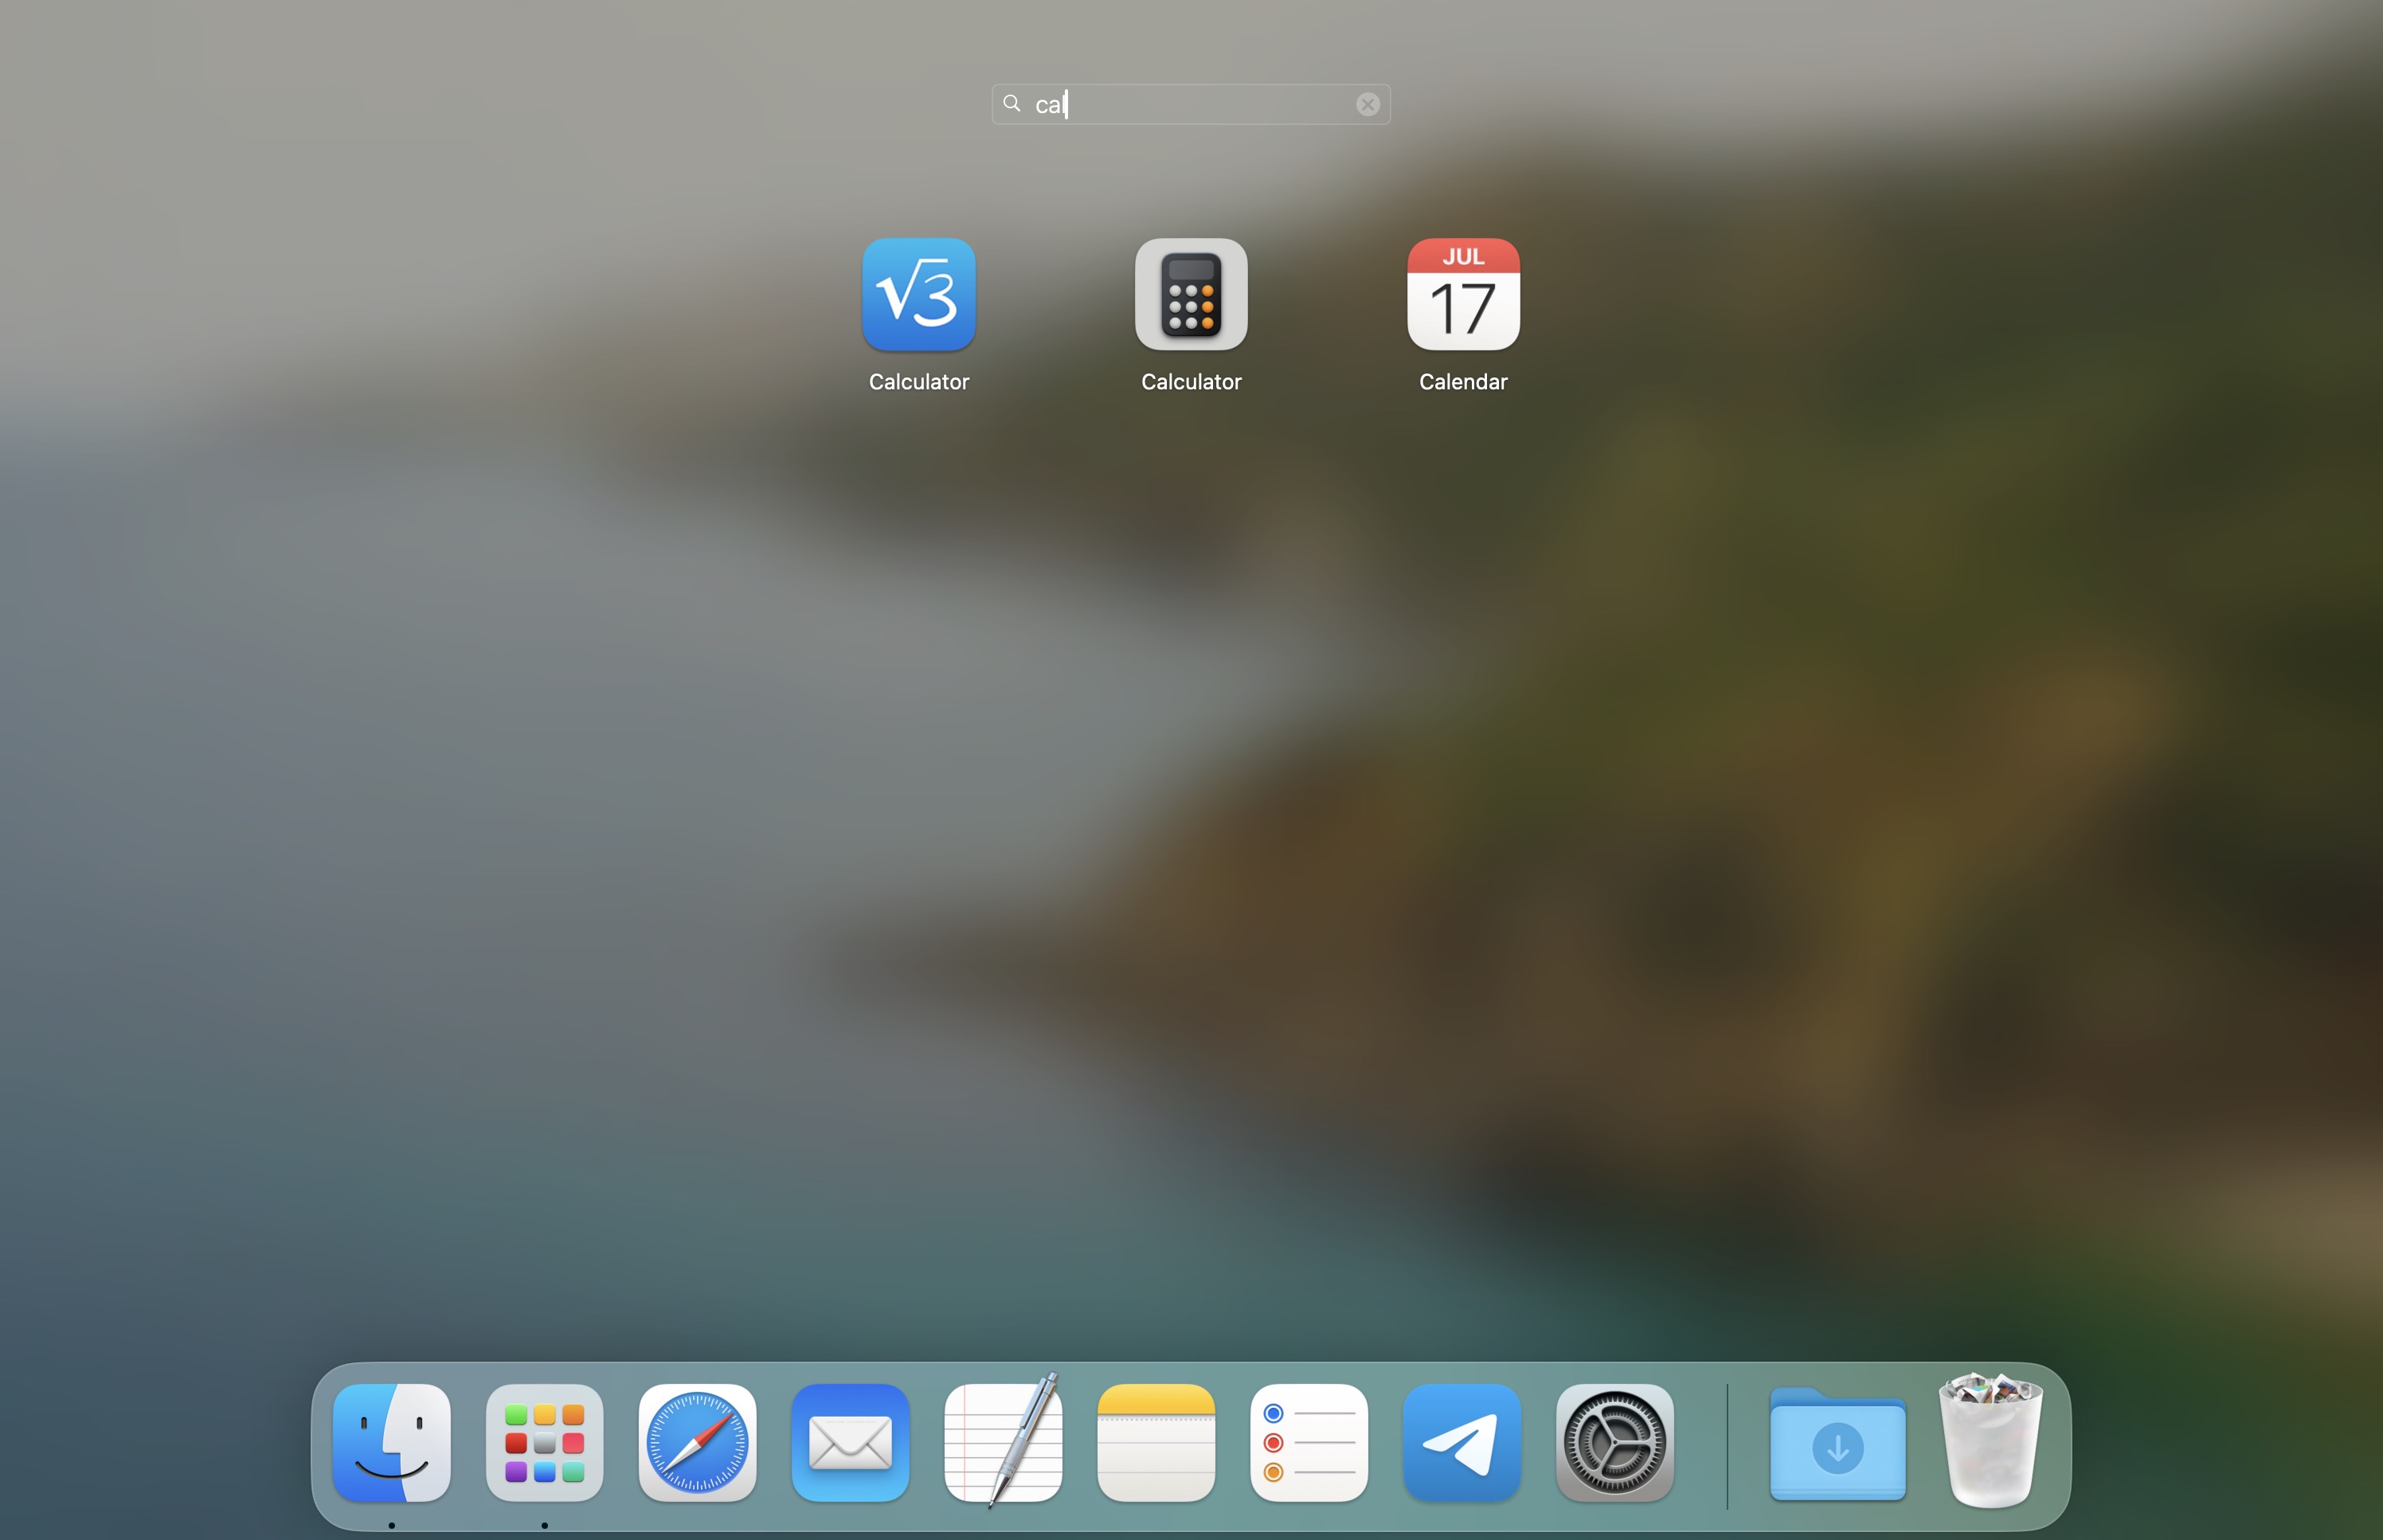2383x1540 pixels.
Task: Click the Launchpad icon in the Dock
Action: 544,1442
